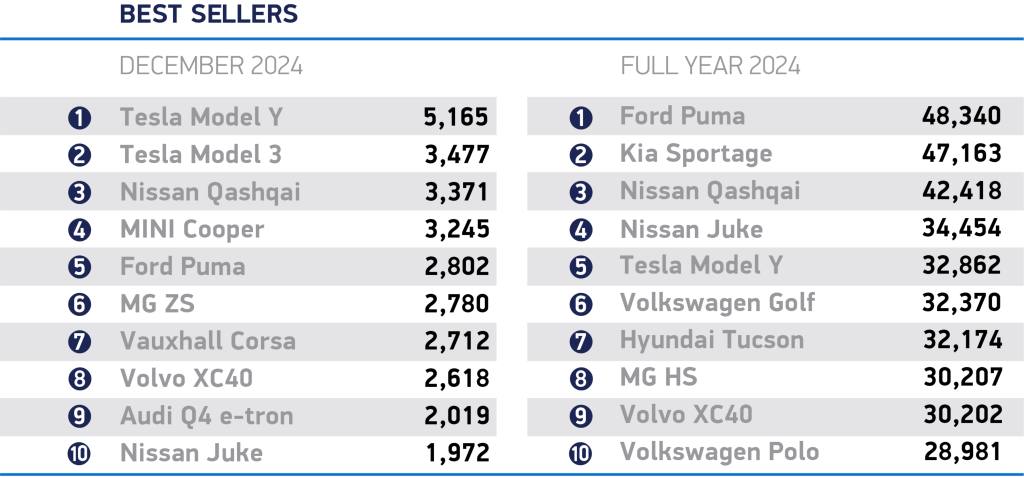Select the rank 1 badge beside Ford Puma full year
1024x478 pixels.
pyautogui.click(x=580, y=118)
